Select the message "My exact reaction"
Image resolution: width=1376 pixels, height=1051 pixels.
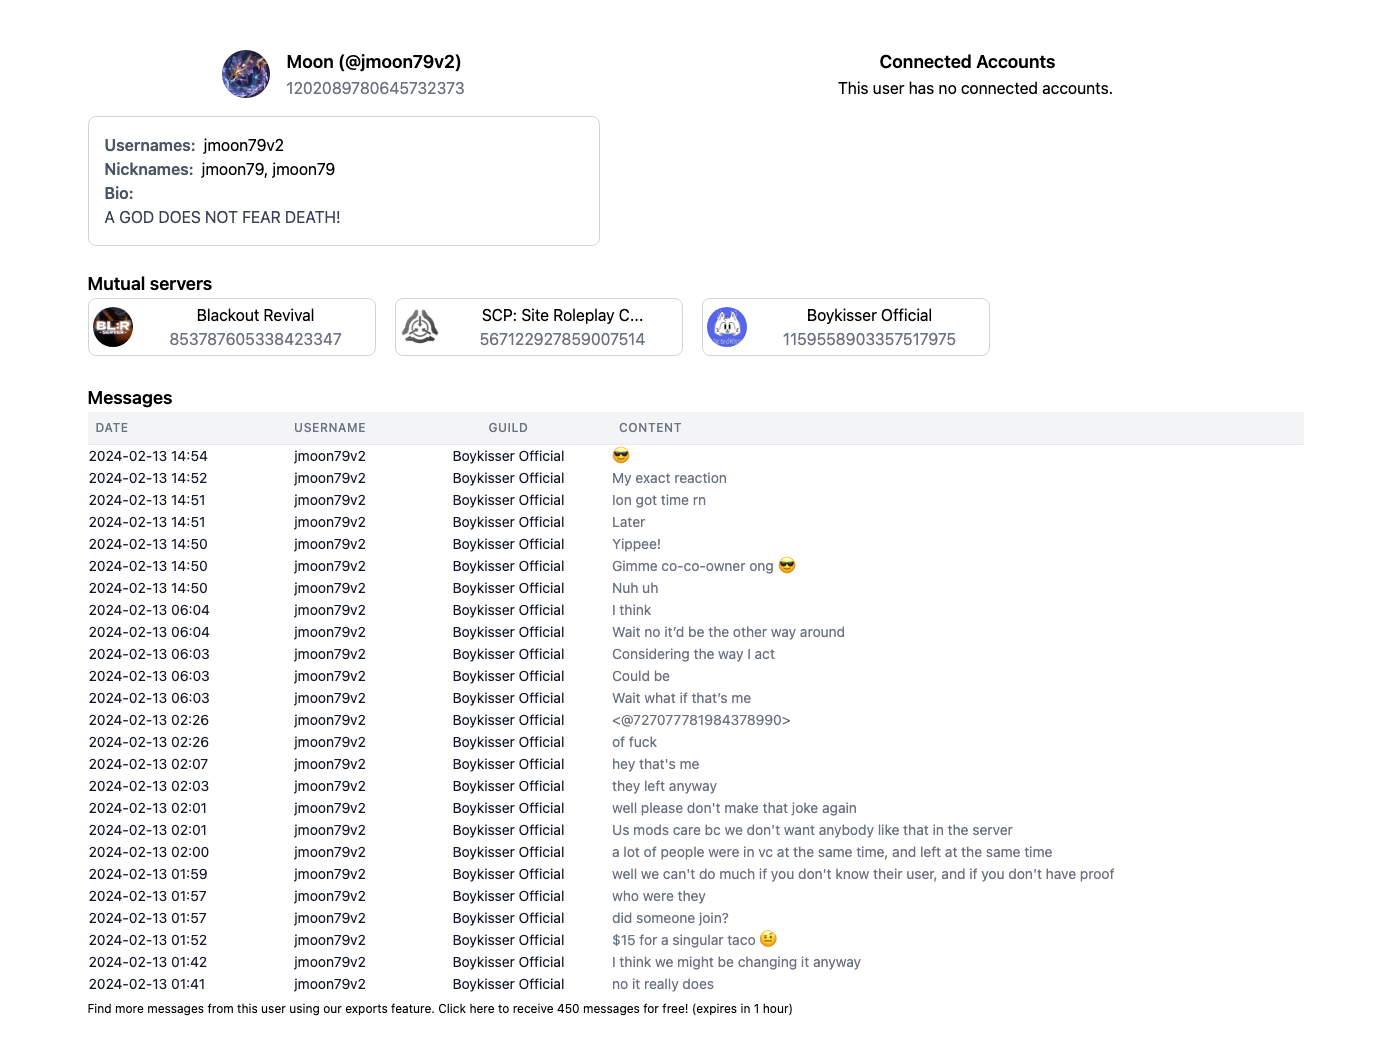669,478
